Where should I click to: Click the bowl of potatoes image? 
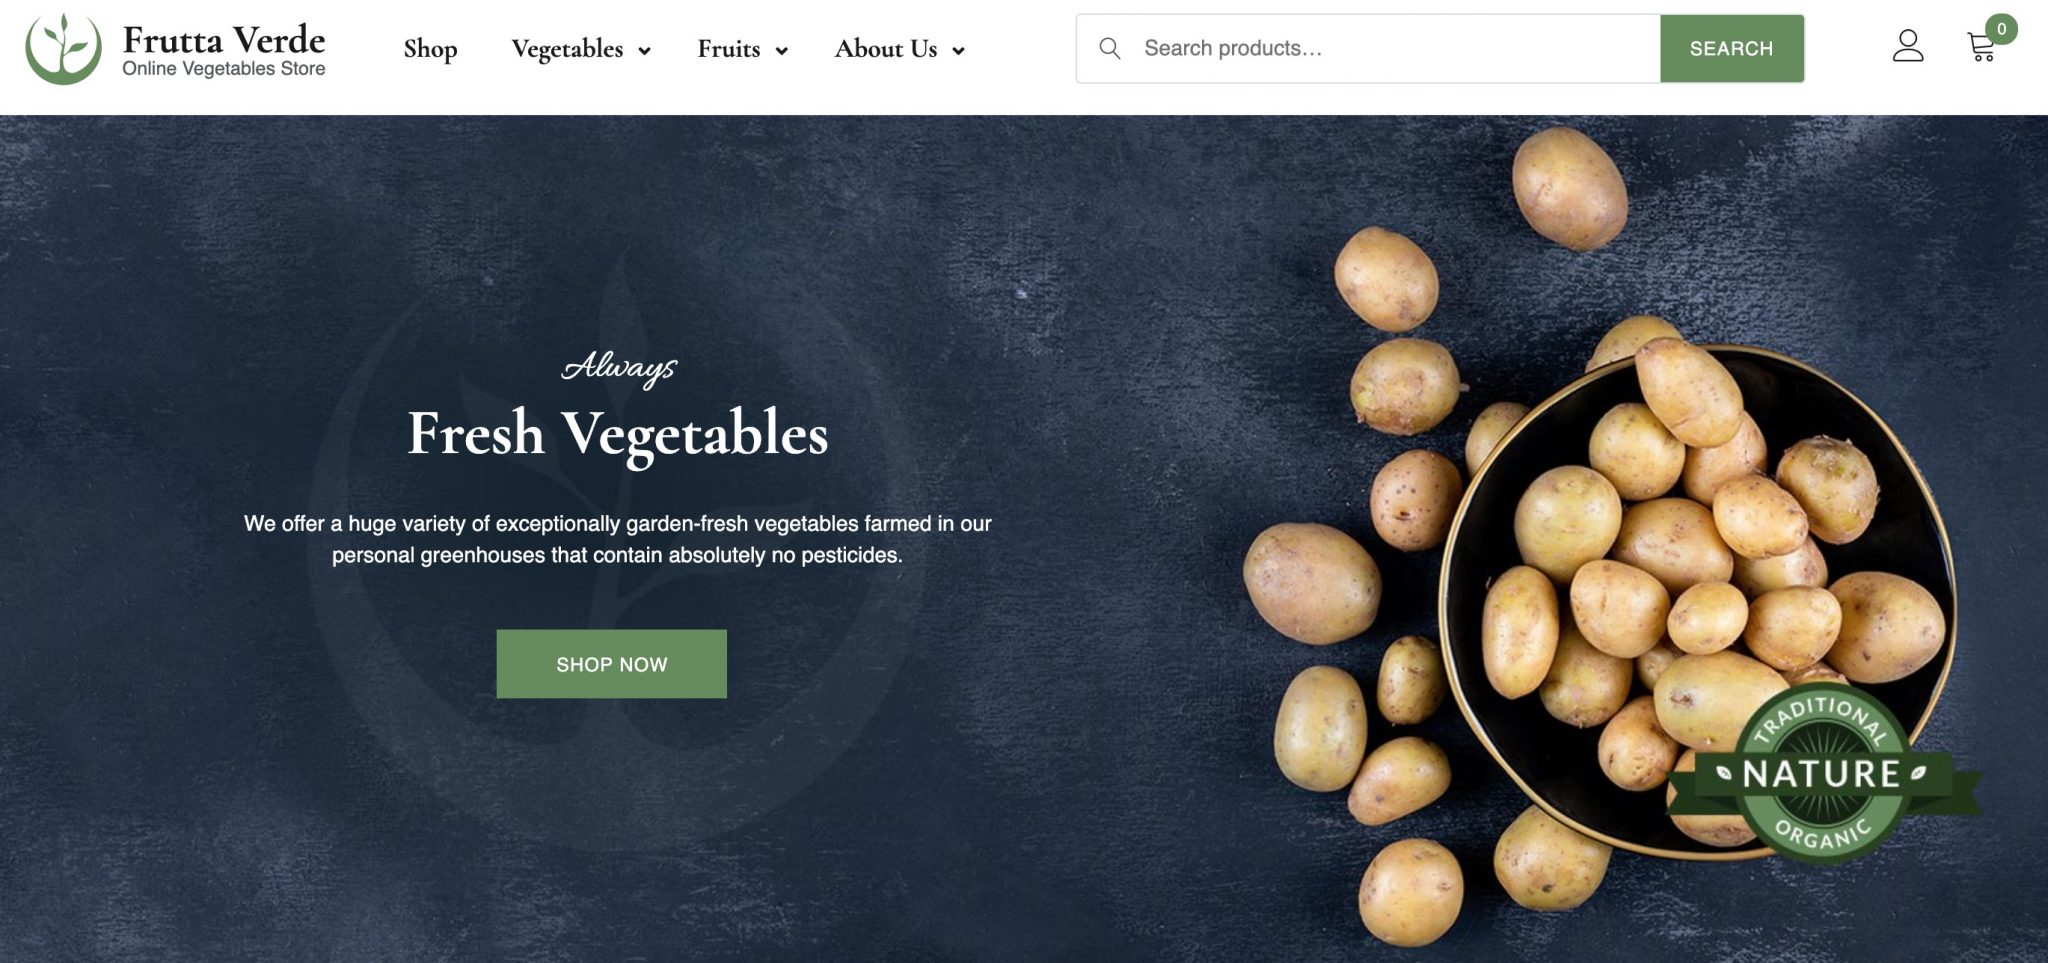1698,600
